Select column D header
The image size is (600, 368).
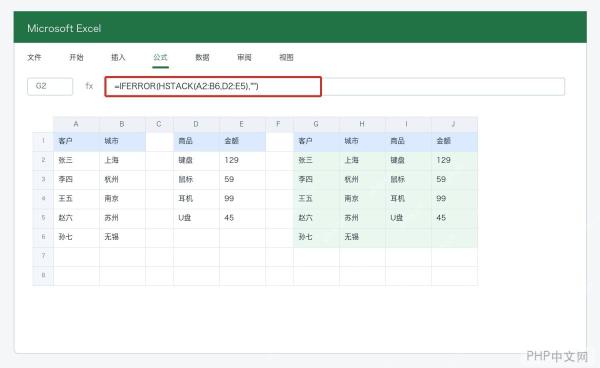pos(196,124)
